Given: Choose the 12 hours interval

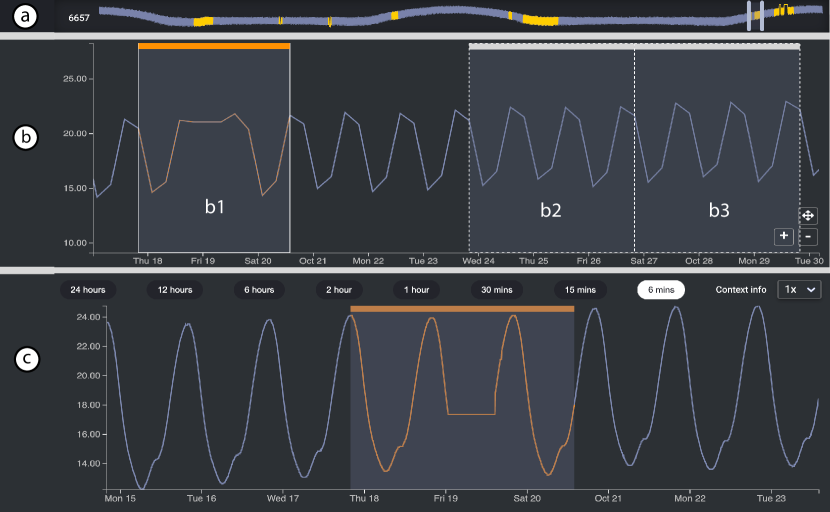Looking at the screenshot, I should point(174,289).
